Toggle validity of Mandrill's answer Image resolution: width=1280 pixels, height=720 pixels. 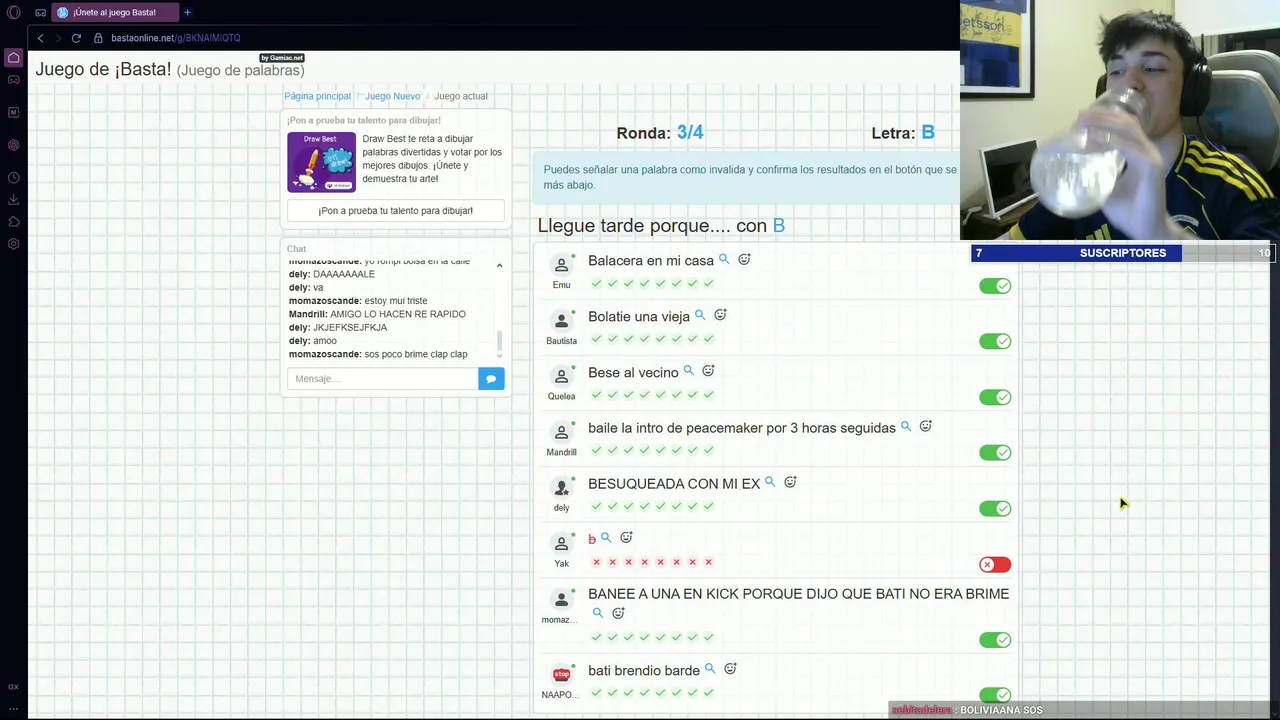pos(995,452)
